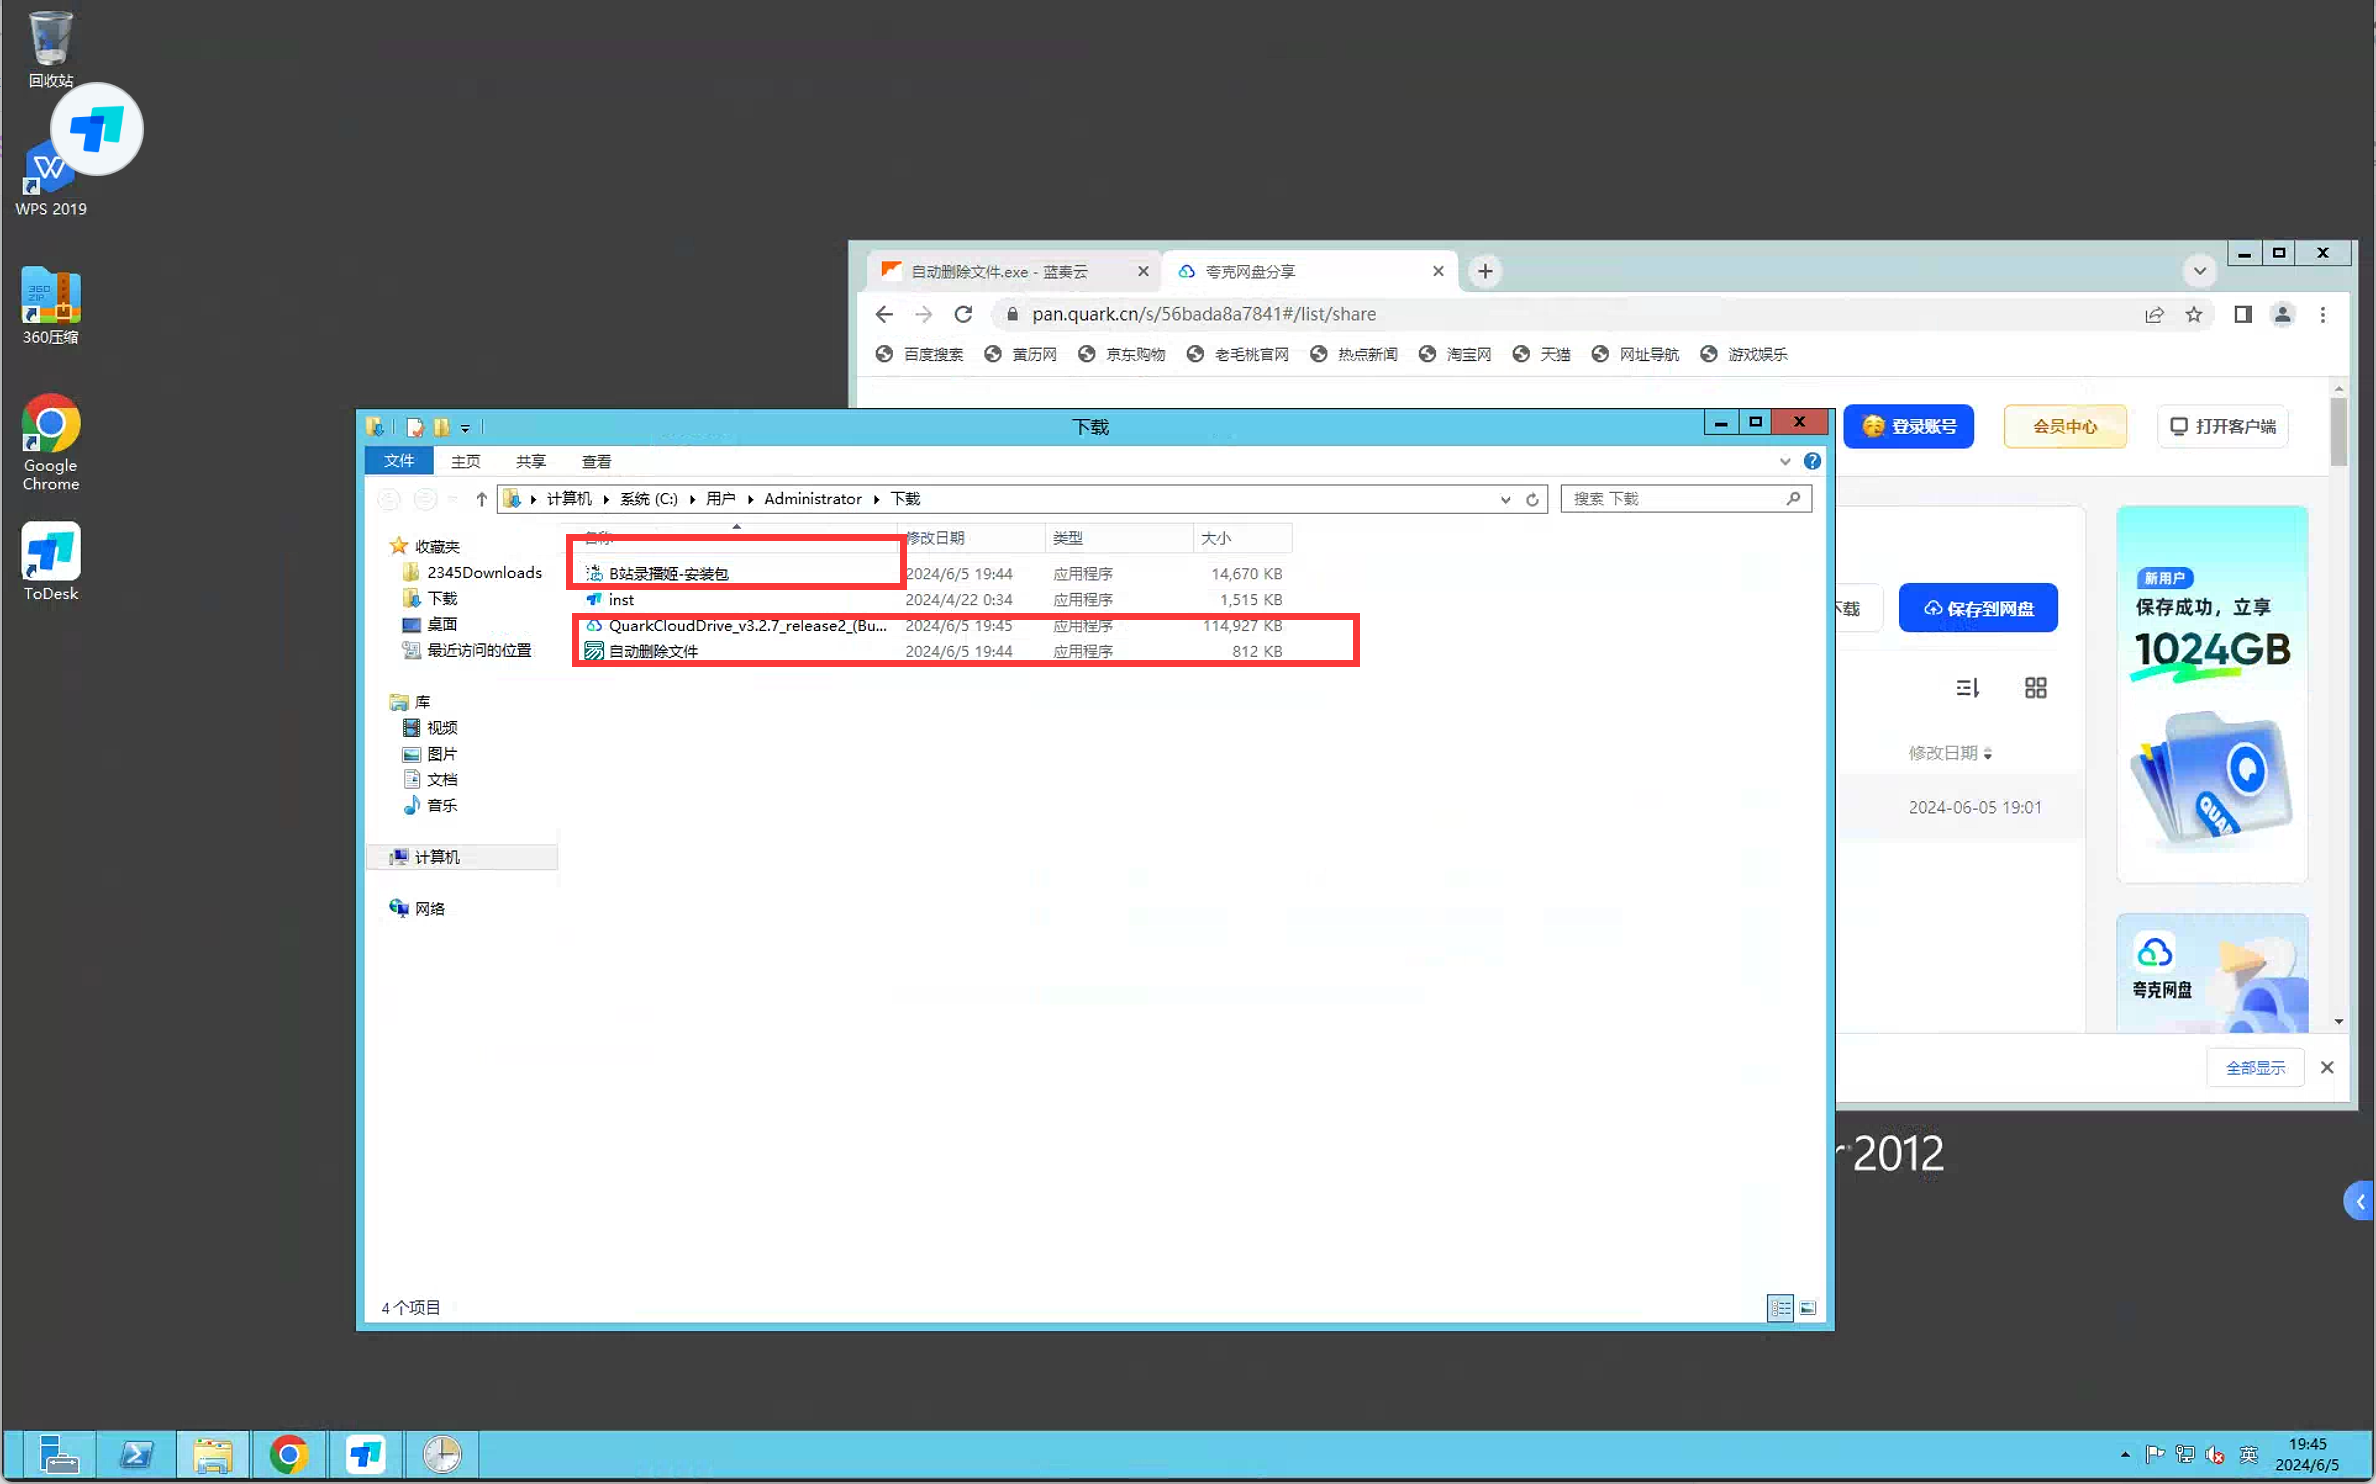Switch Quark list to grid view
This screenshot has width=2376, height=1484.
click(2034, 688)
